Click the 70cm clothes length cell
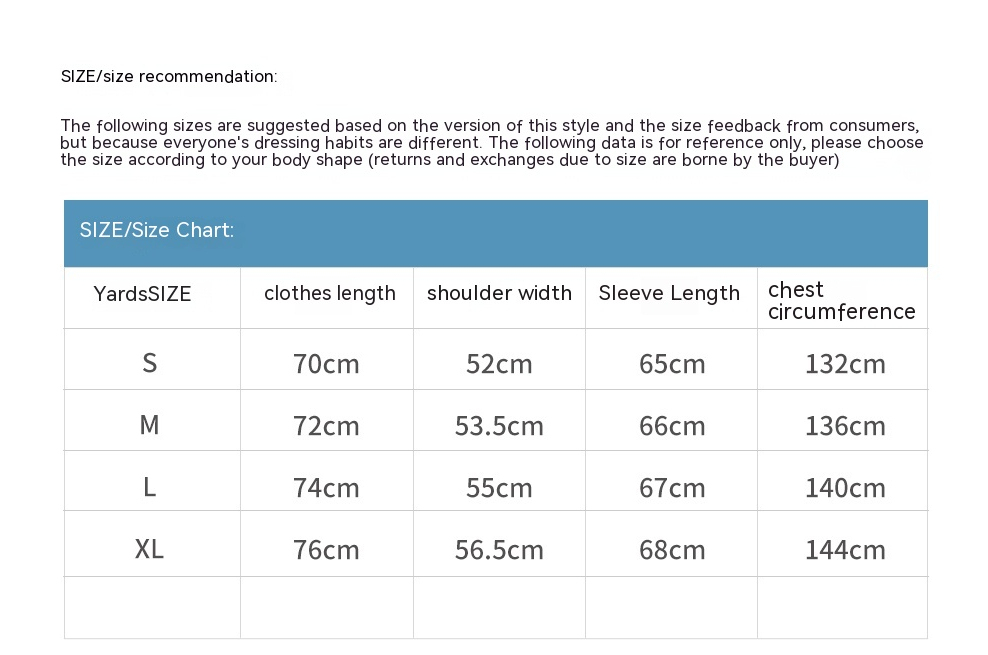The width and height of the screenshot is (988, 655). click(x=326, y=364)
